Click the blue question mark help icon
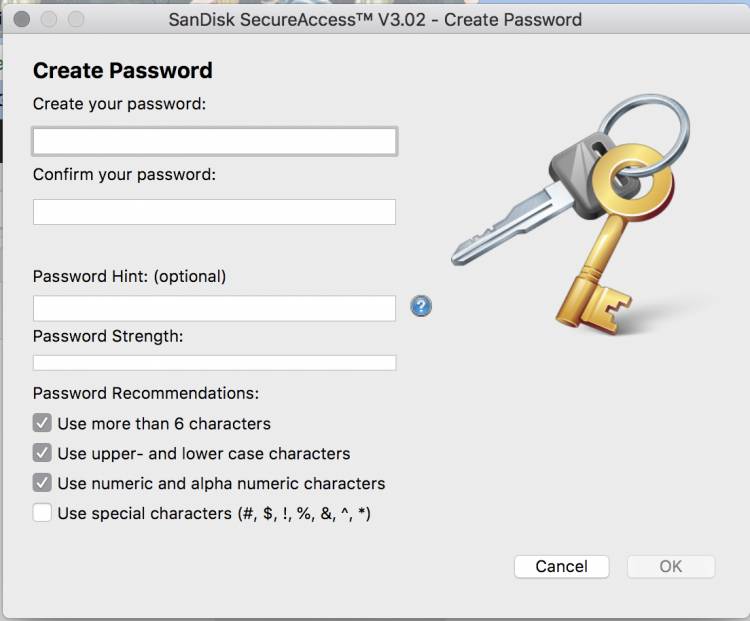750x621 pixels. click(421, 306)
